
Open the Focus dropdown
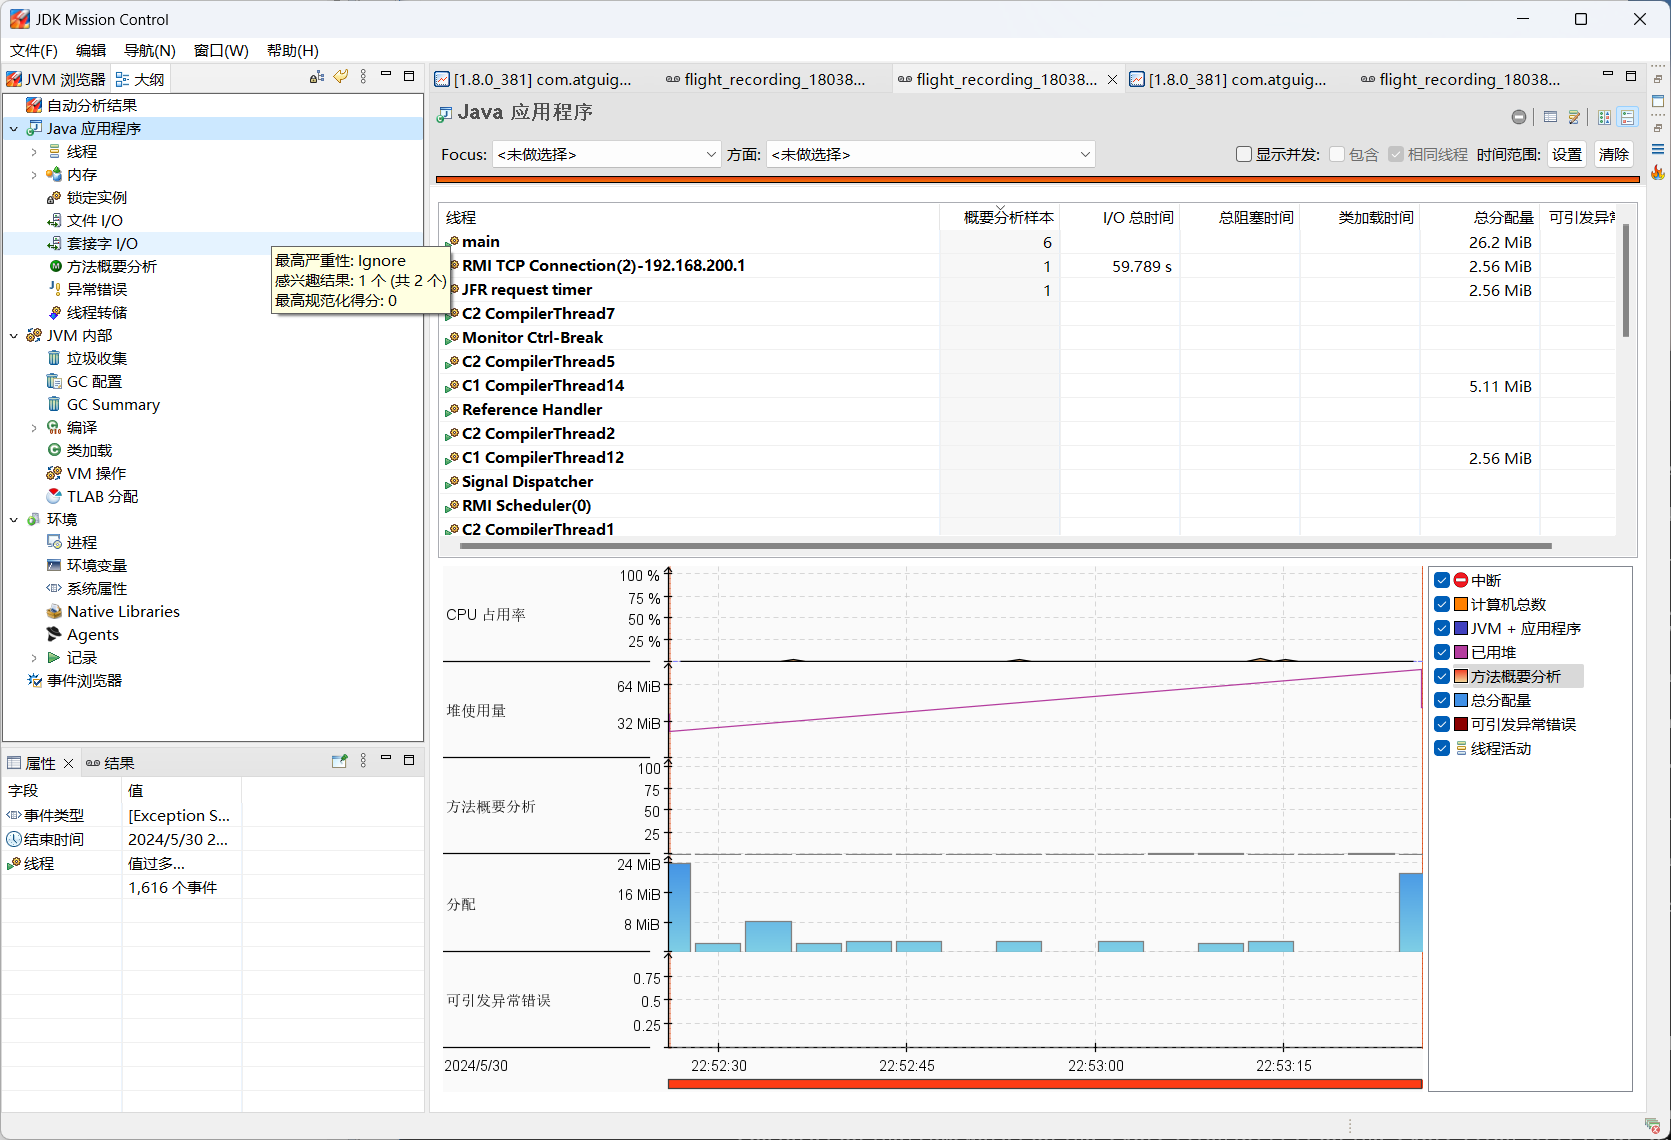606,154
